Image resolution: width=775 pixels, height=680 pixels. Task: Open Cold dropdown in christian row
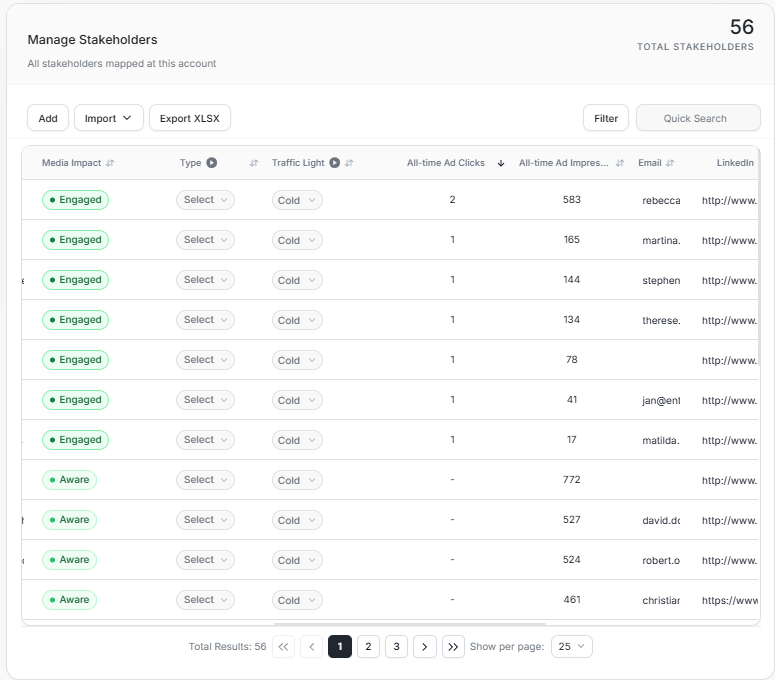click(297, 600)
